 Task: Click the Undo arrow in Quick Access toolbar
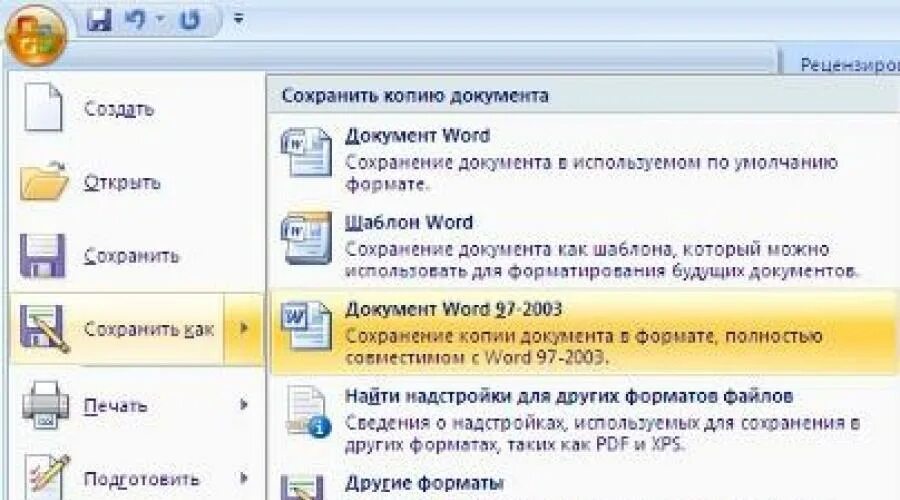pyautogui.click(x=135, y=20)
